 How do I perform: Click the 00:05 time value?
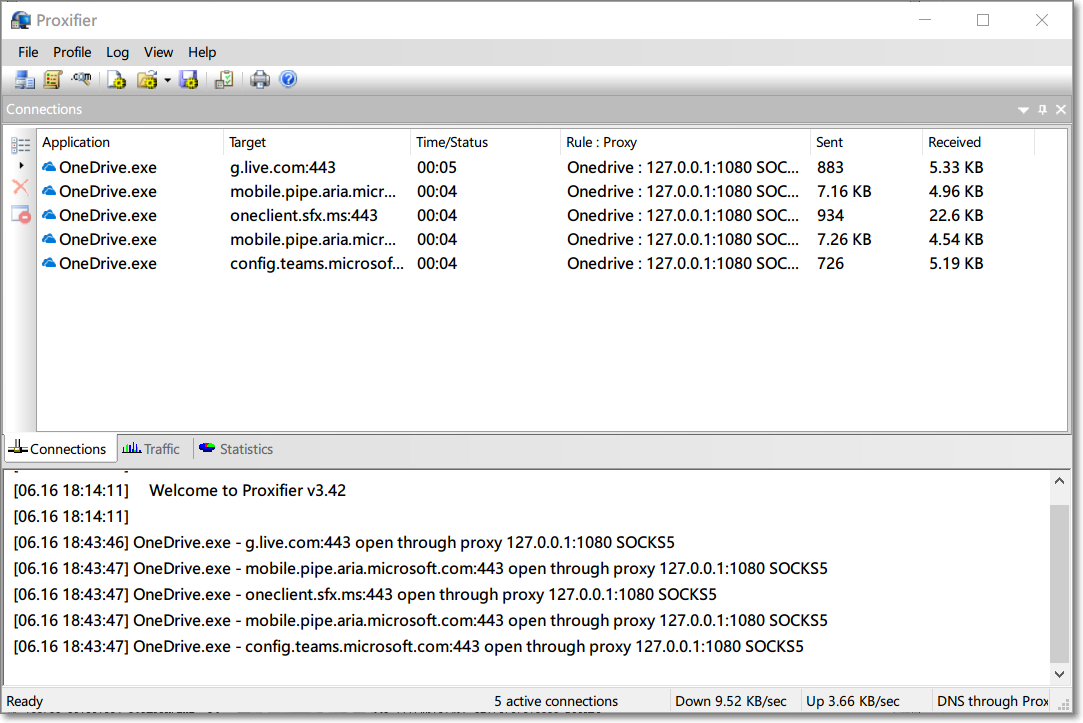pyautogui.click(x=437, y=167)
